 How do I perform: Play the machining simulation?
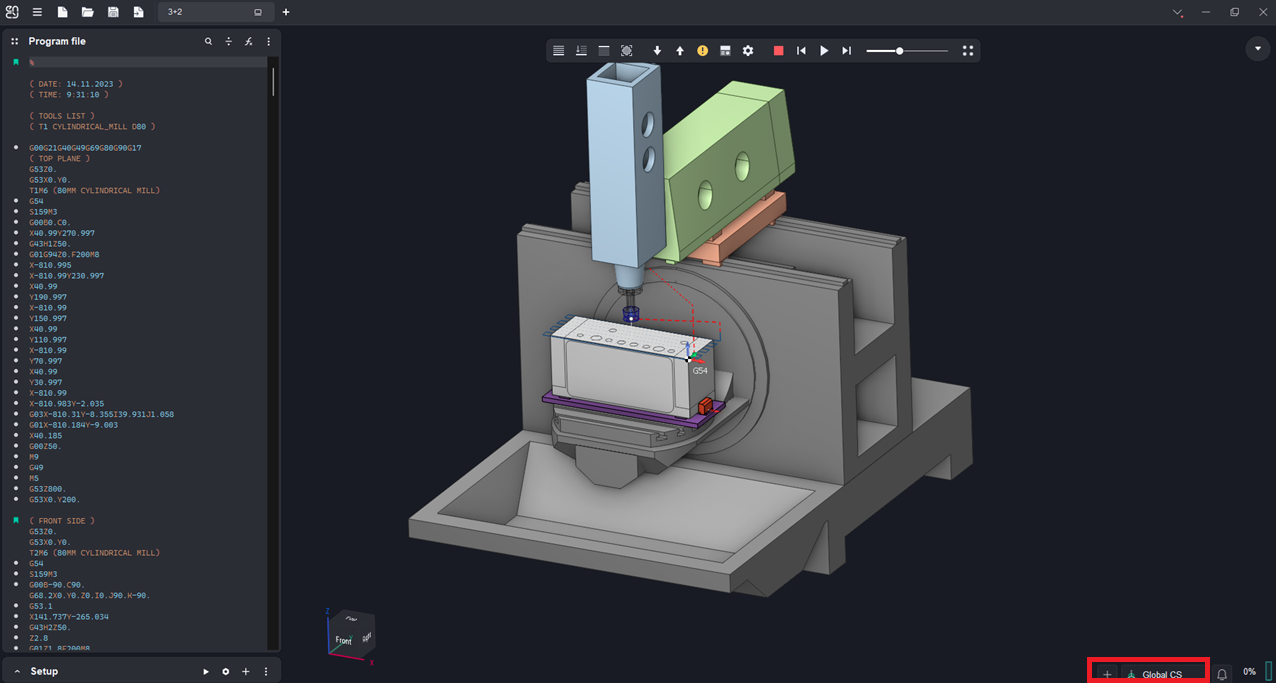824,51
